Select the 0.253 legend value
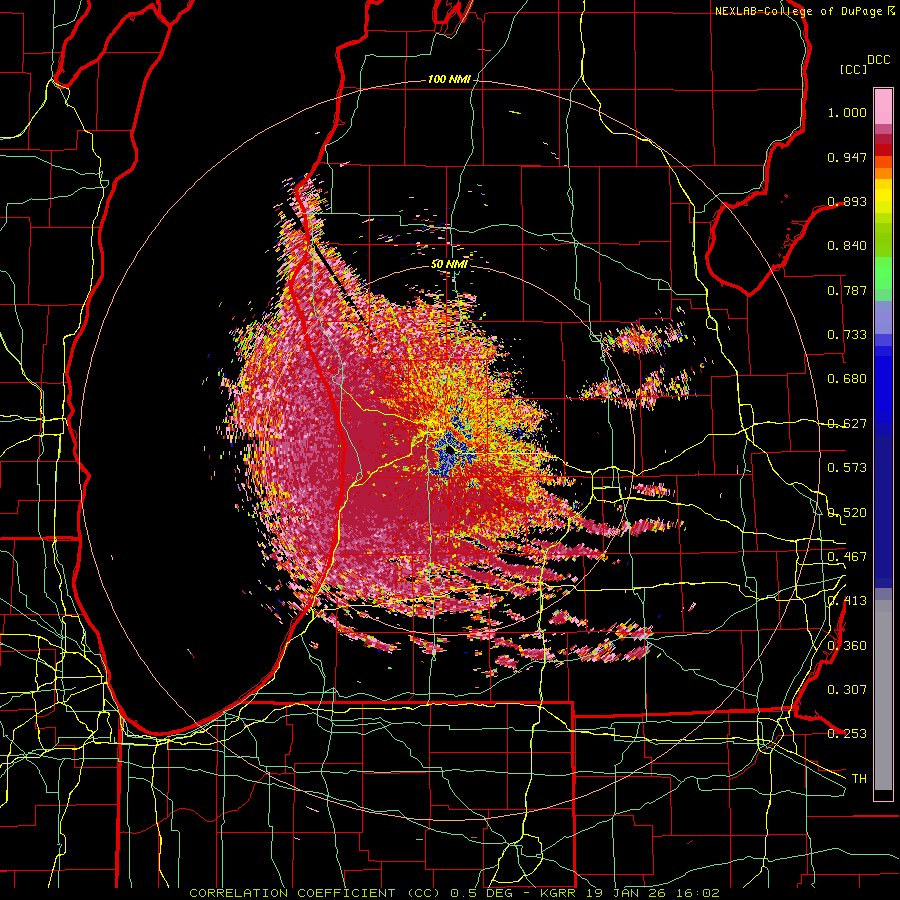This screenshot has width=900, height=900. click(847, 734)
